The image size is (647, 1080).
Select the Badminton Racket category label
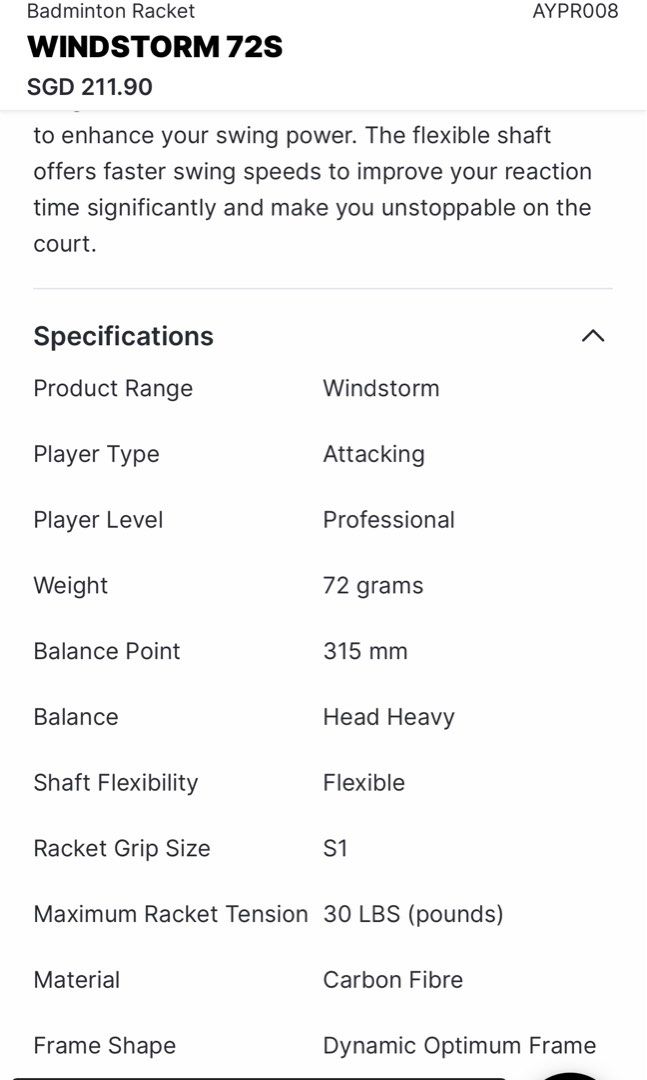(x=113, y=12)
